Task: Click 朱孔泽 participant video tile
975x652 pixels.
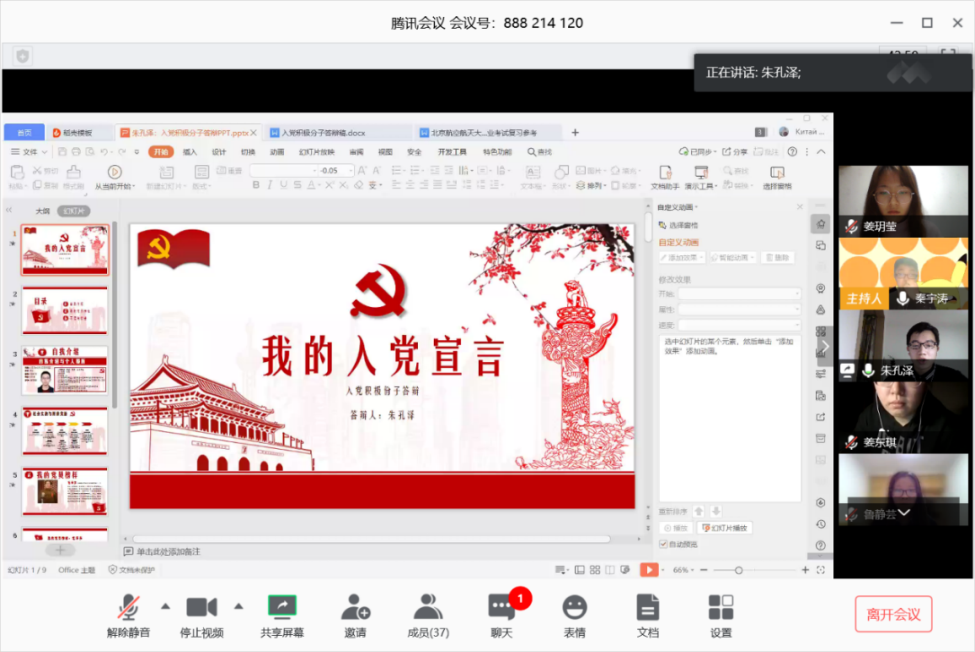Action: (903, 346)
